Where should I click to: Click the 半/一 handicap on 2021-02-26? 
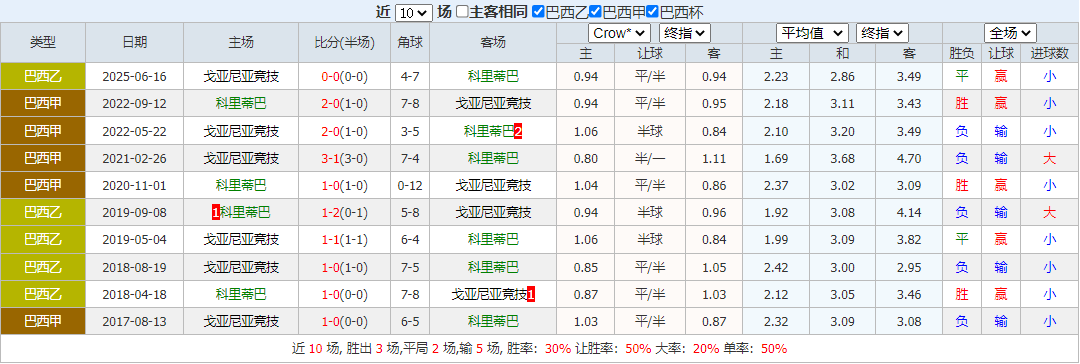coord(650,159)
